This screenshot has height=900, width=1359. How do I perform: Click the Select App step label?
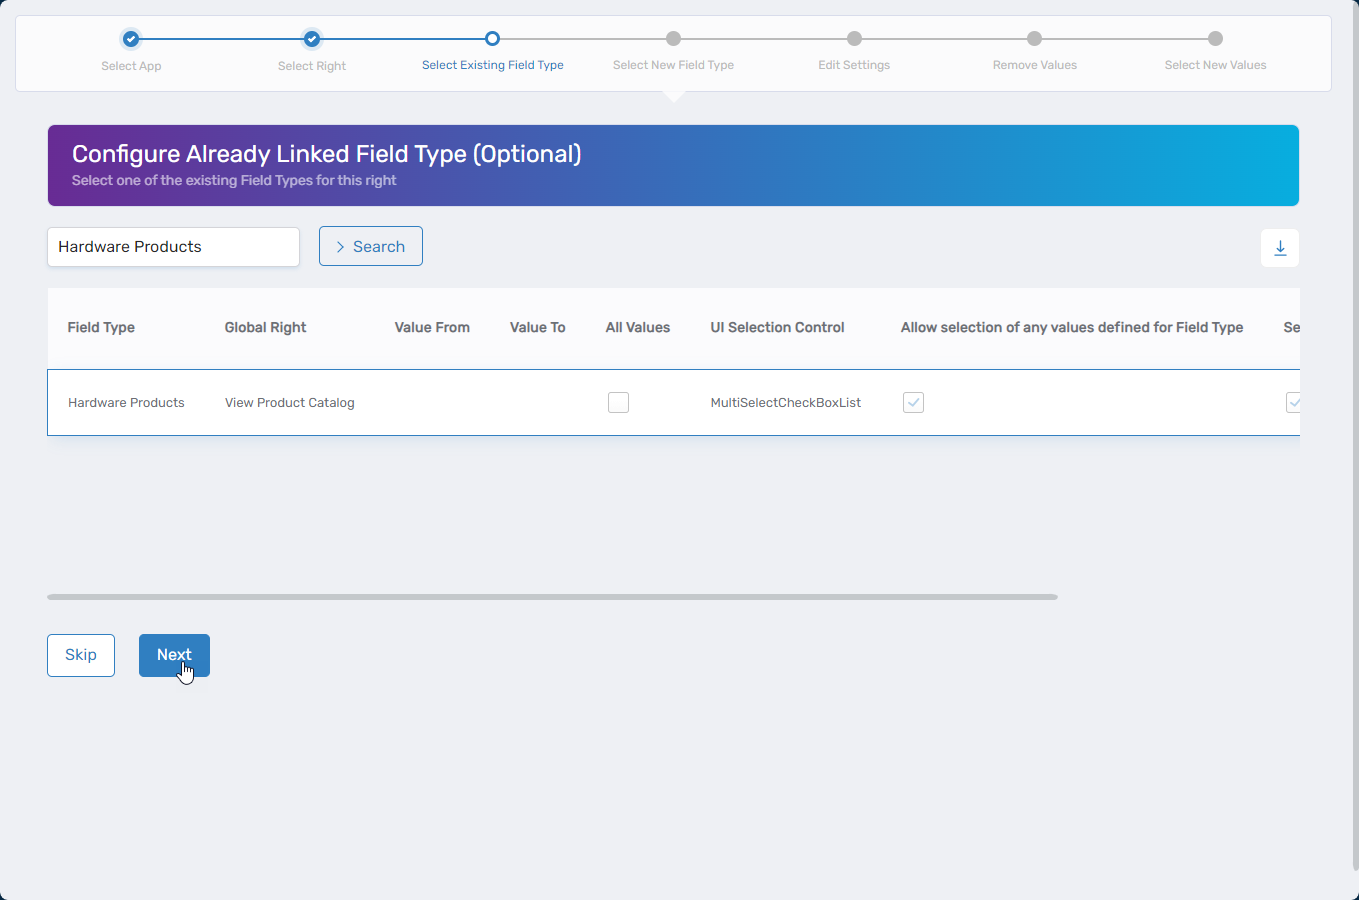click(131, 64)
